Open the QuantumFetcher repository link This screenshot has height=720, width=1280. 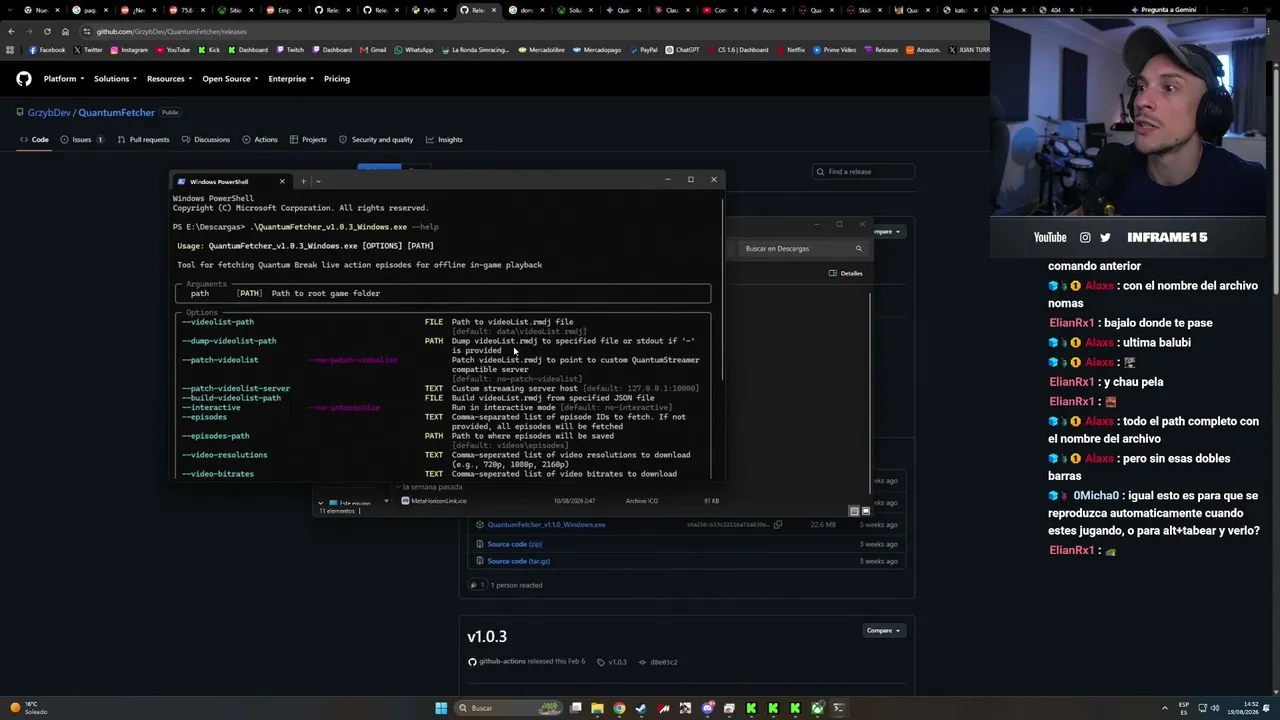pyautogui.click(x=116, y=113)
